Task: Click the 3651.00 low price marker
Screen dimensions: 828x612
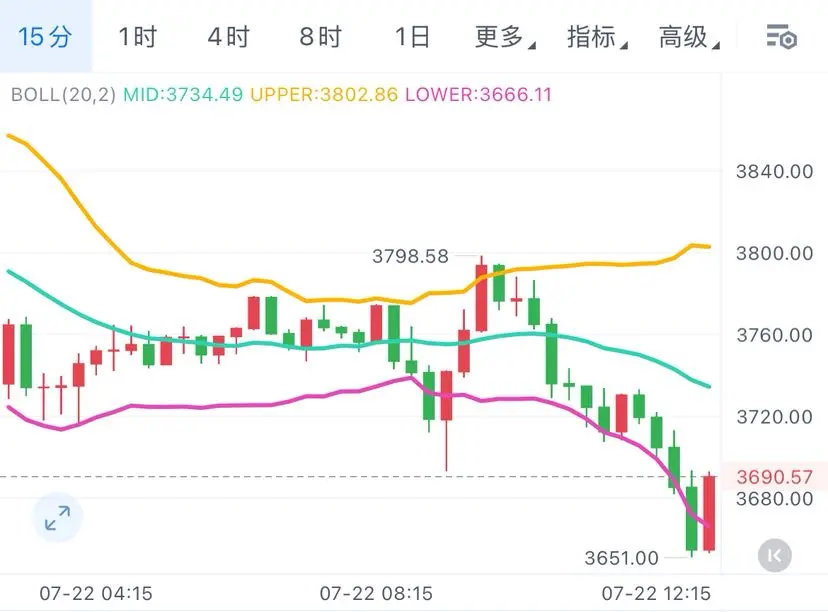Action: [622, 558]
